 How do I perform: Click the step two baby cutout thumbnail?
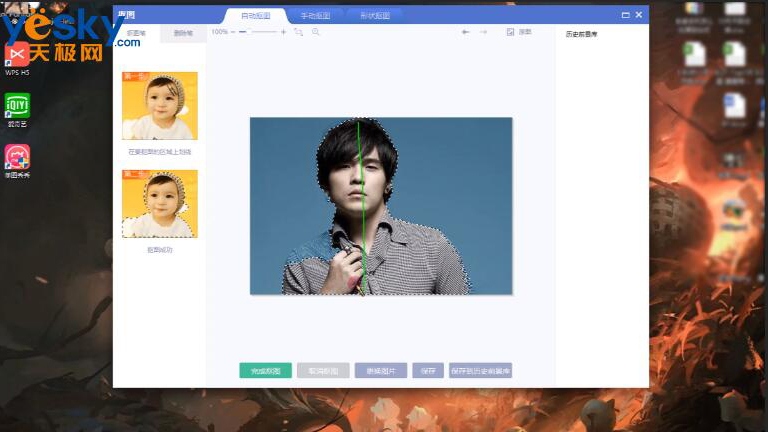pos(160,204)
